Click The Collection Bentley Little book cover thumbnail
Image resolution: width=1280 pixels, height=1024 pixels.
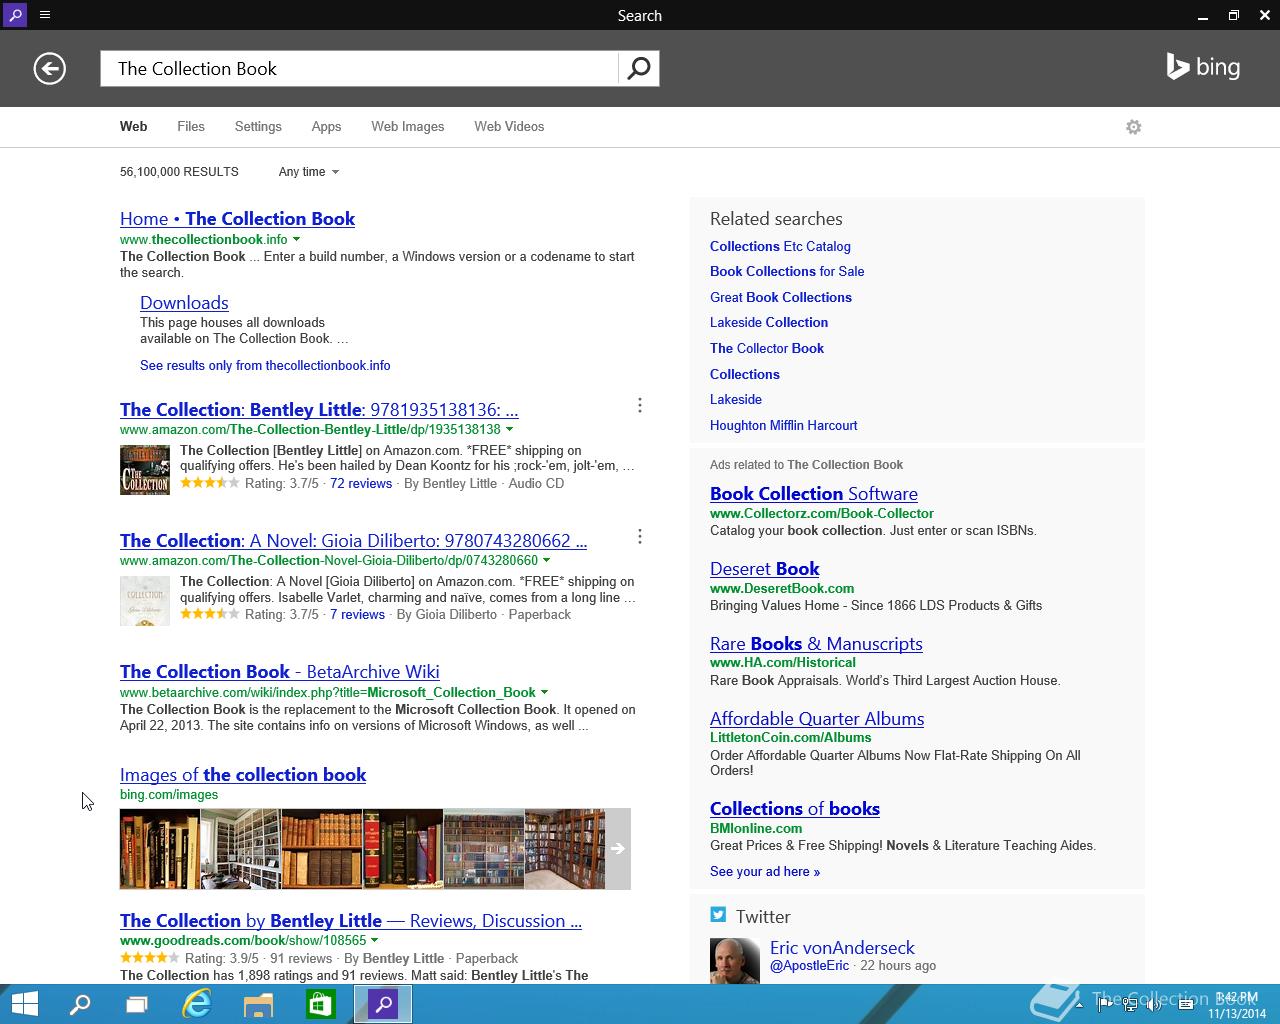(145, 470)
